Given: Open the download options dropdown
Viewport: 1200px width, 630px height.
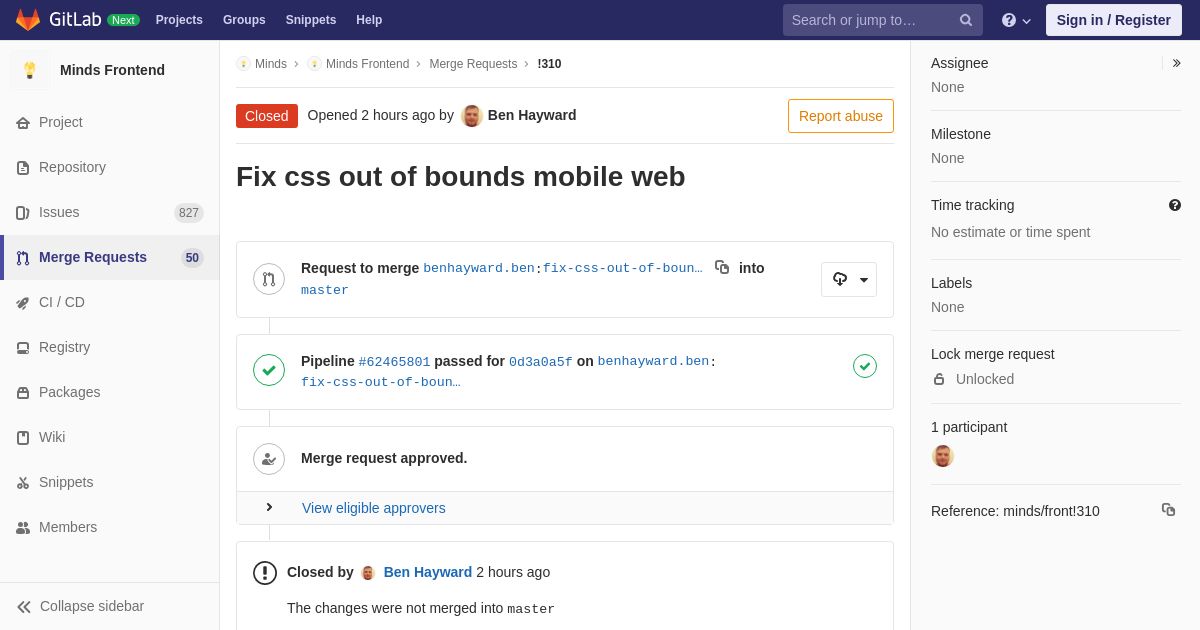Looking at the screenshot, I should tap(849, 280).
